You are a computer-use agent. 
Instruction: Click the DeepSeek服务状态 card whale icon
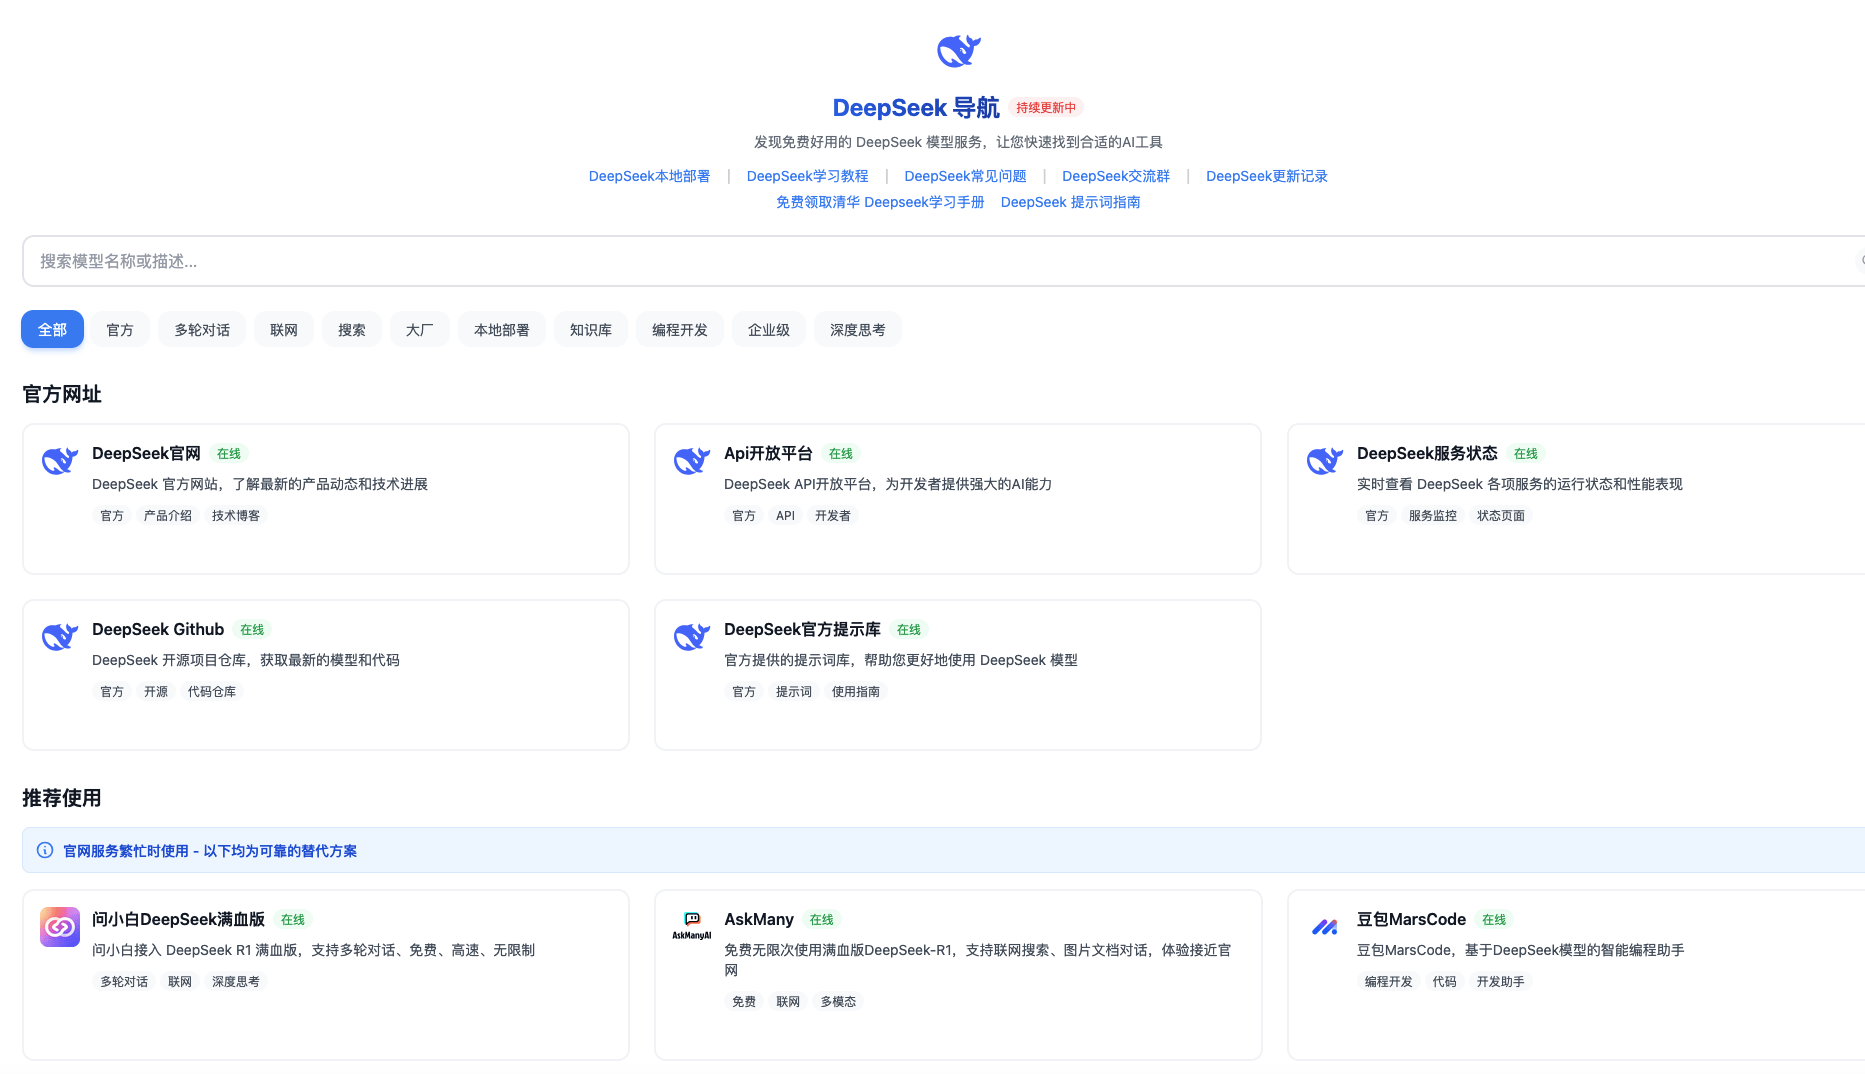[1325, 460]
